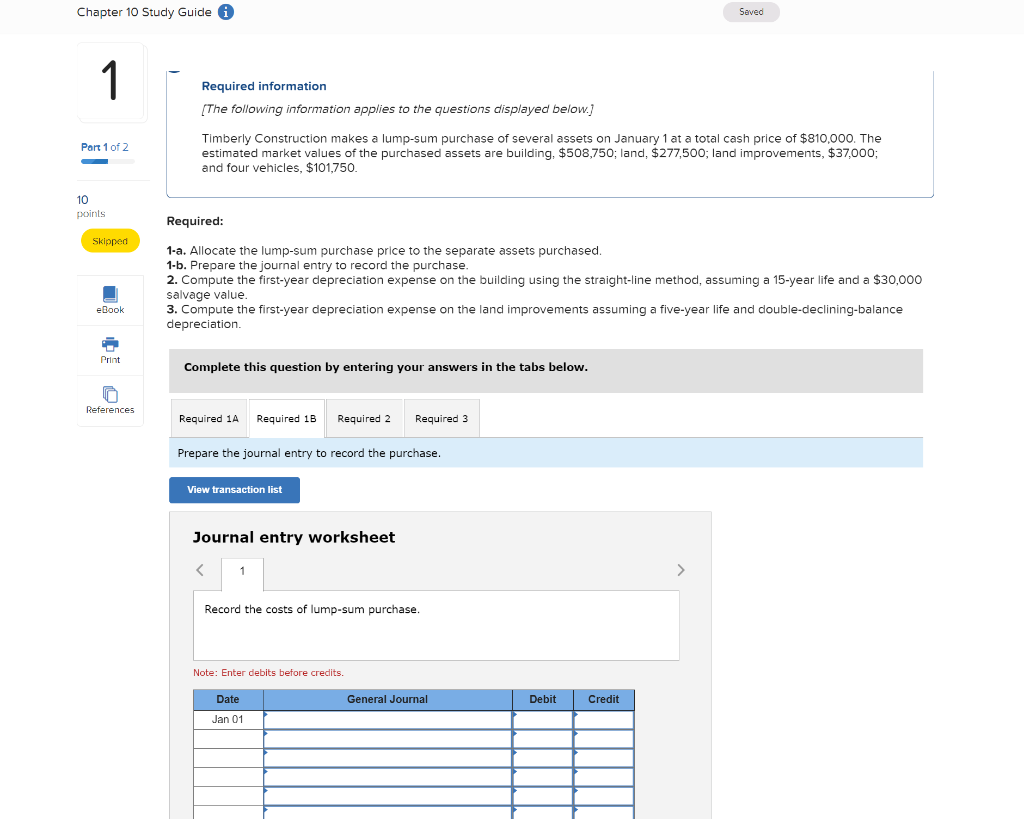Click 'Record the costs of lump-sum purchase' text
Viewport: 1024px width, 819px height.
coord(312,609)
